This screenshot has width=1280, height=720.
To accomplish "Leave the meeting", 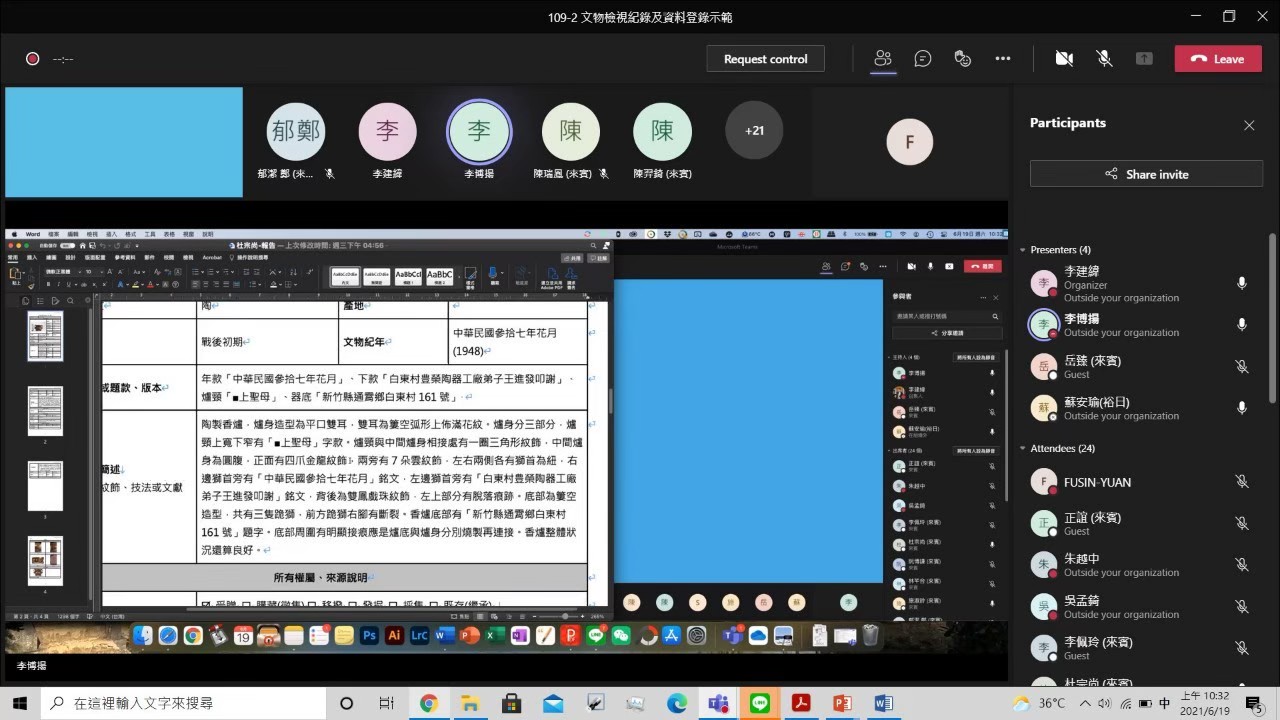I will click(1217, 59).
